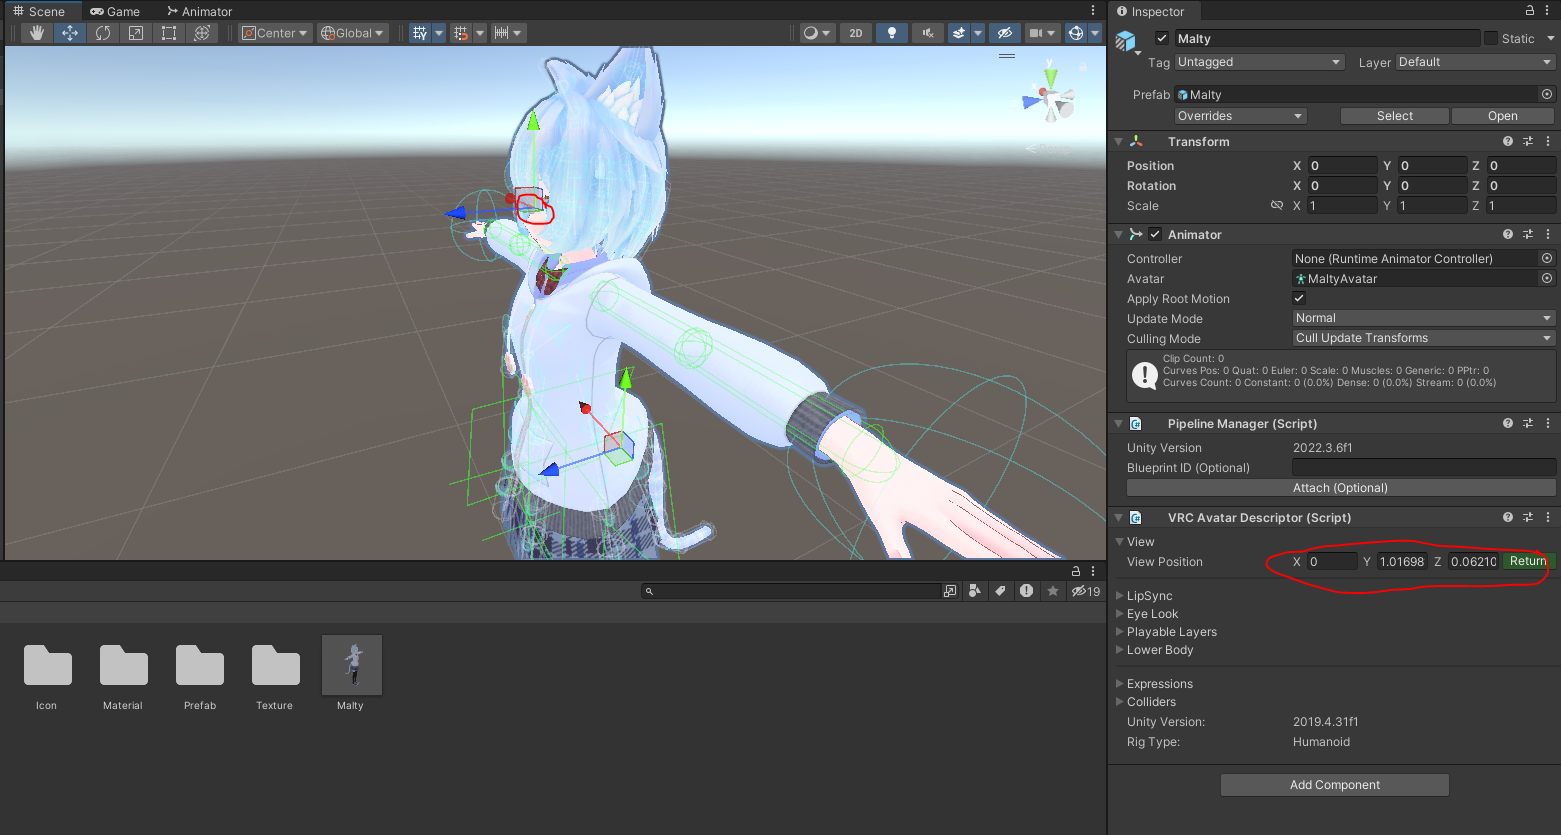Select the Scale tool
The width and height of the screenshot is (1561, 835).
pos(136,33)
